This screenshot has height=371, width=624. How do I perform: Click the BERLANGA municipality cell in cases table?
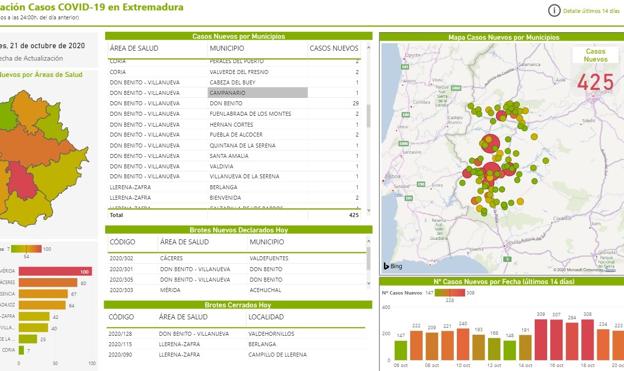(x=223, y=187)
